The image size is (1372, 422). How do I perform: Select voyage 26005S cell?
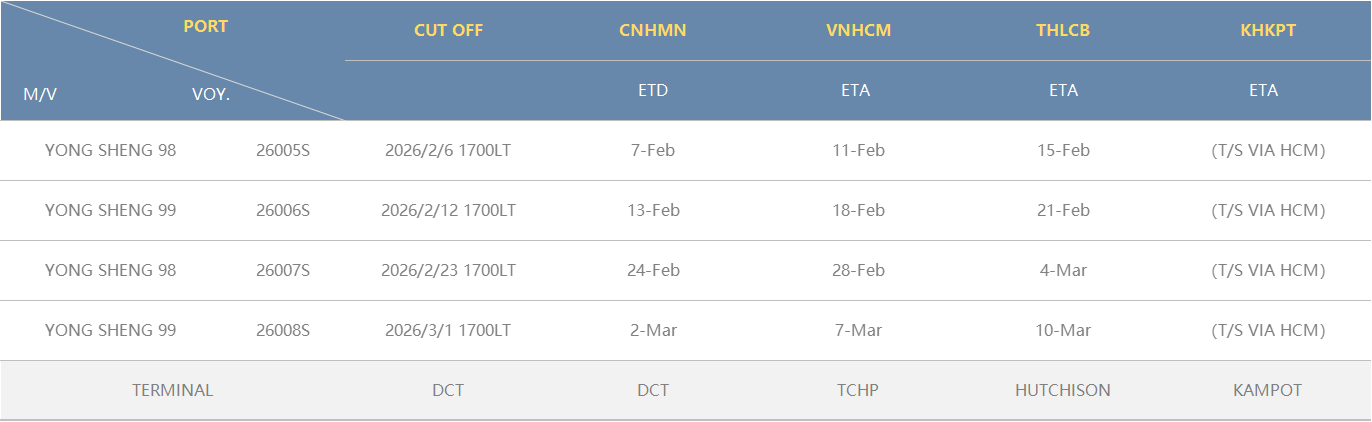pos(283,151)
